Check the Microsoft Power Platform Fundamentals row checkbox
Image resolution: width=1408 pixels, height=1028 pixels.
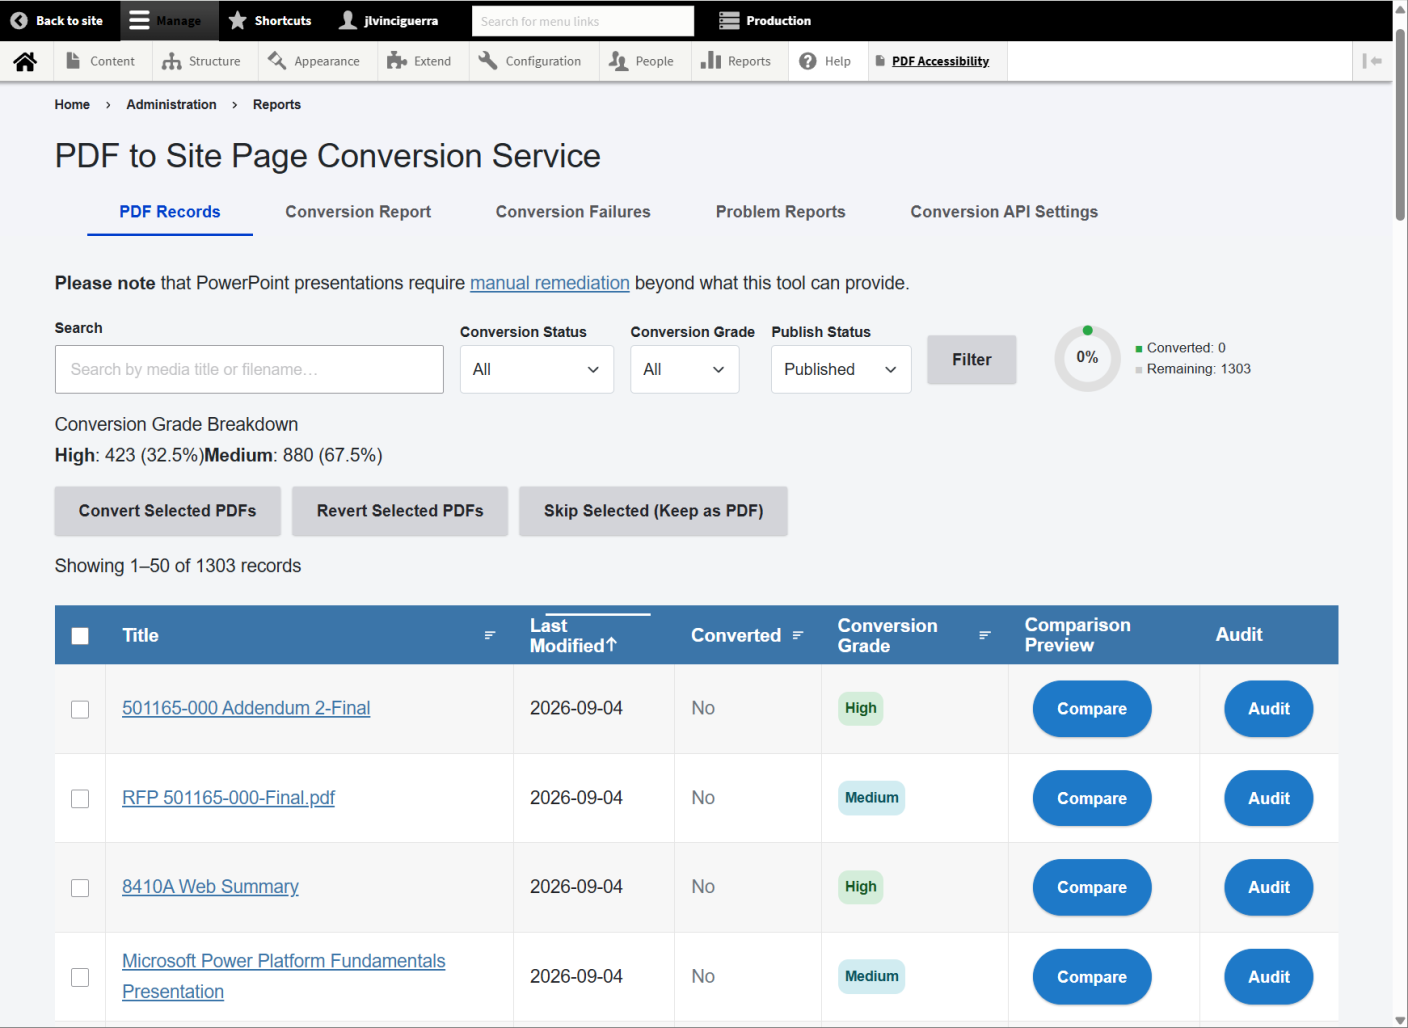(x=80, y=977)
